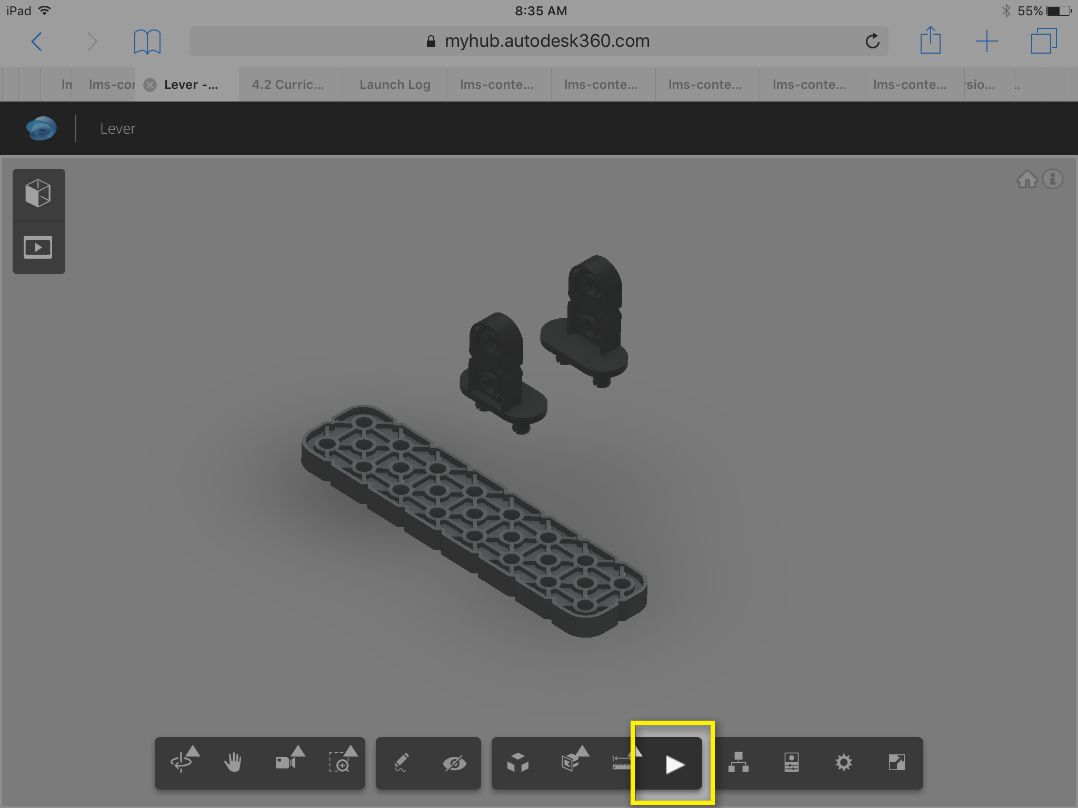The height and width of the screenshot is (808, 1078).
Task: Select the Measure tool
Action: pyautogui.click(x=620, y=764)
